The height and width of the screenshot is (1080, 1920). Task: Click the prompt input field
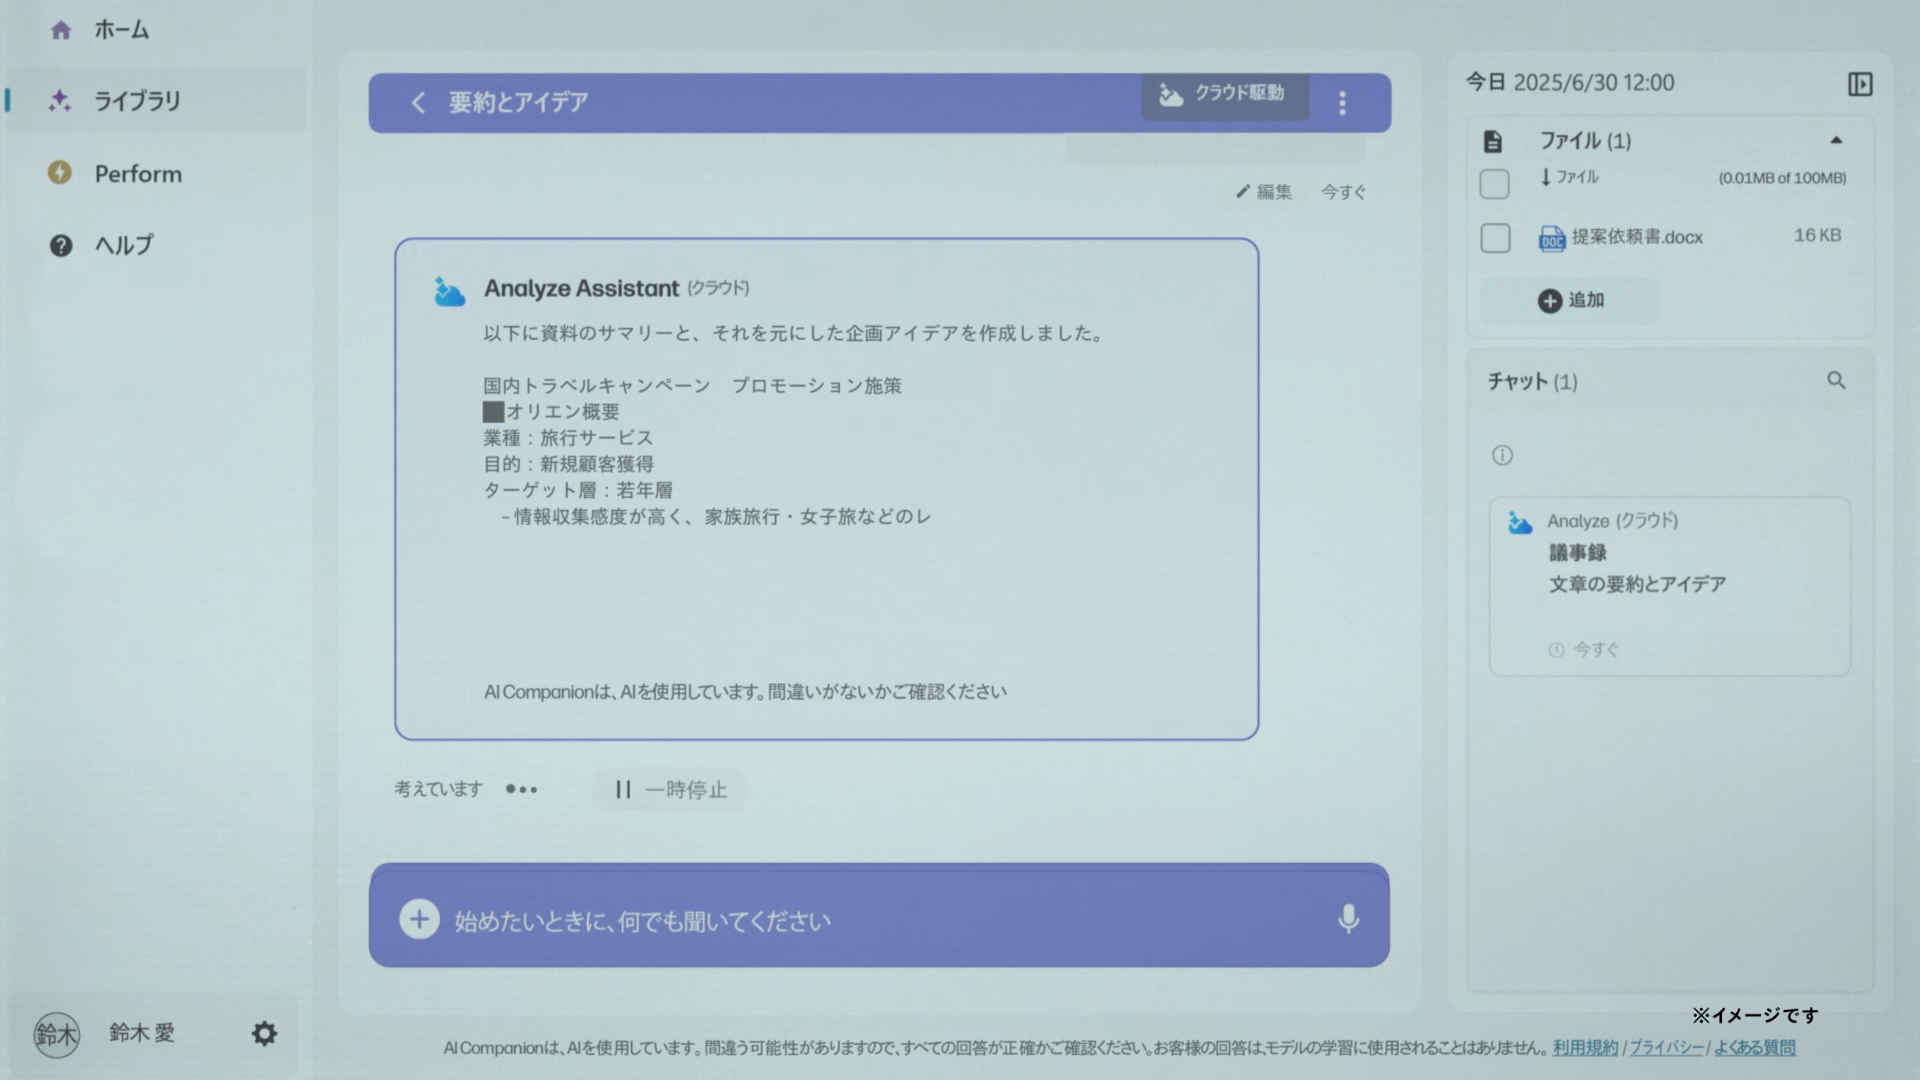[879, 916]
